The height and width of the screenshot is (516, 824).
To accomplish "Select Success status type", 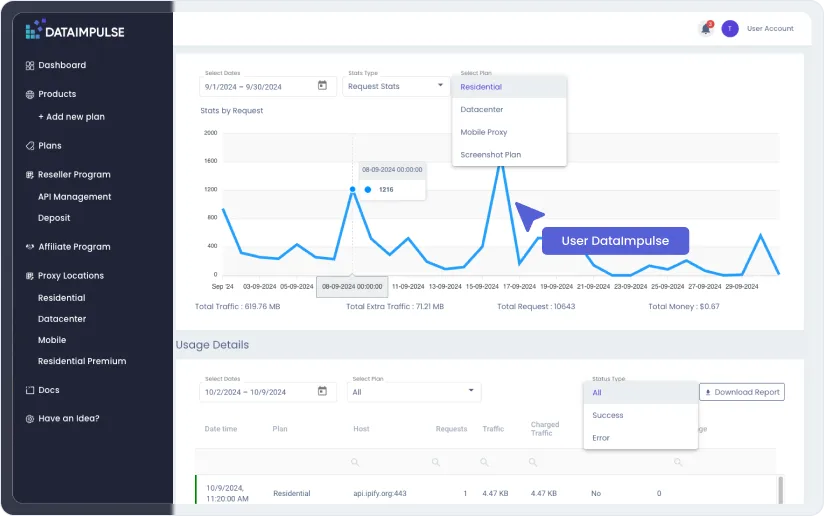I will (641, 415).
